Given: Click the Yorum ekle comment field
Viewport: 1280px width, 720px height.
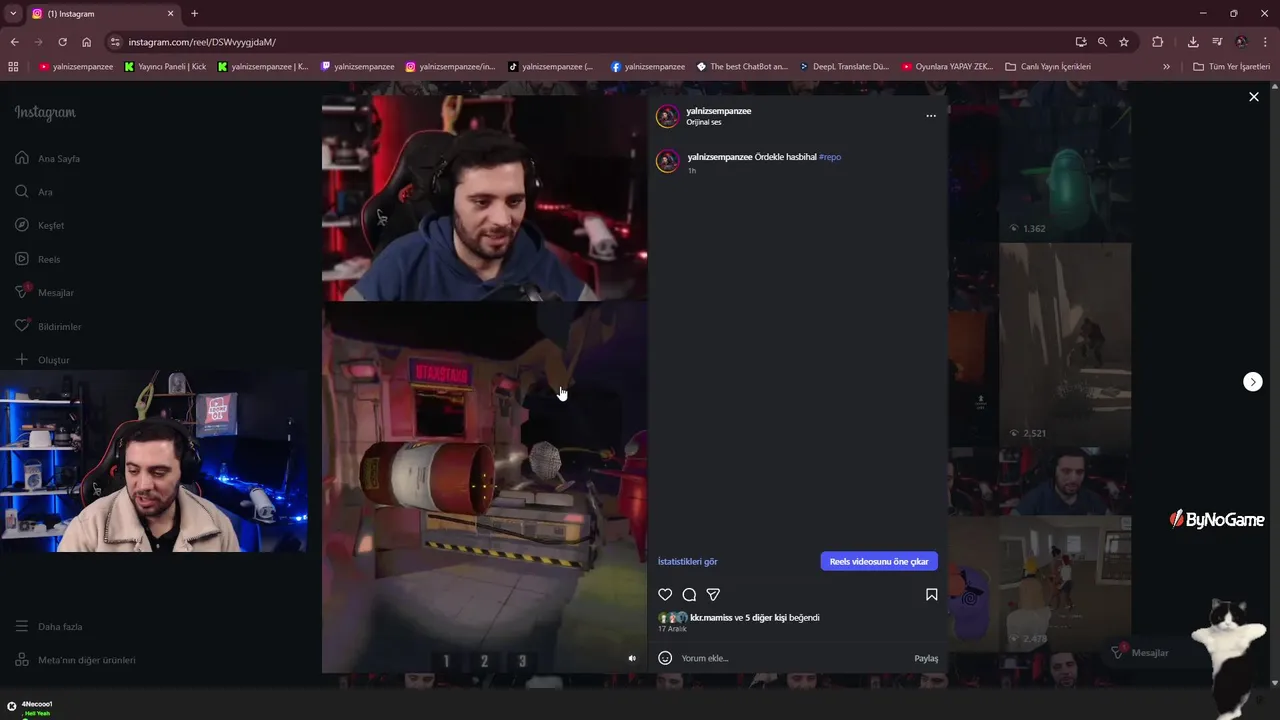Looking at the screenshot, I should point(794,658).
